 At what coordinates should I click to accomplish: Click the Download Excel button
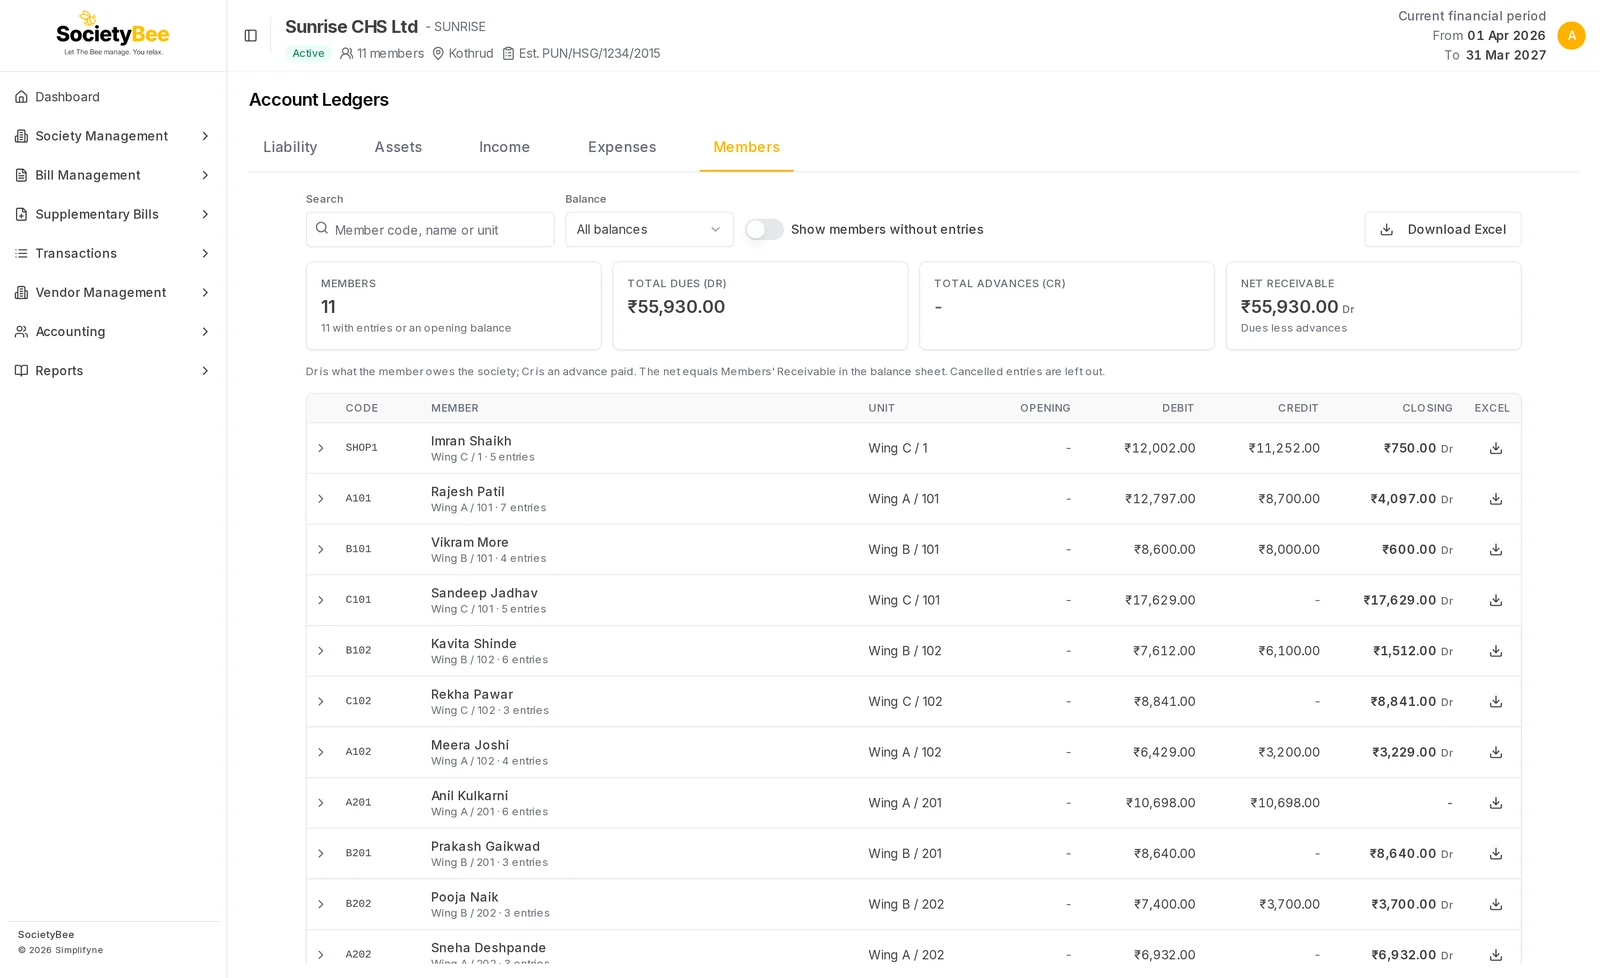(1442, 230)
